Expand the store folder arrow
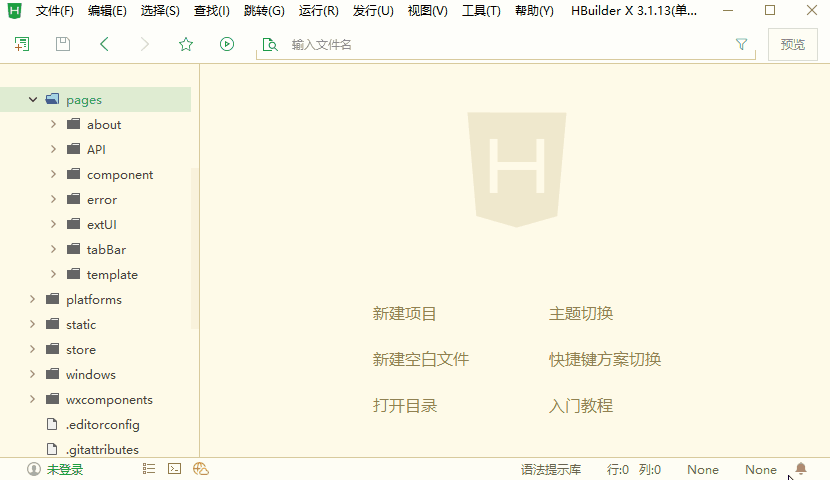830x480 pixels. point(32,349)
